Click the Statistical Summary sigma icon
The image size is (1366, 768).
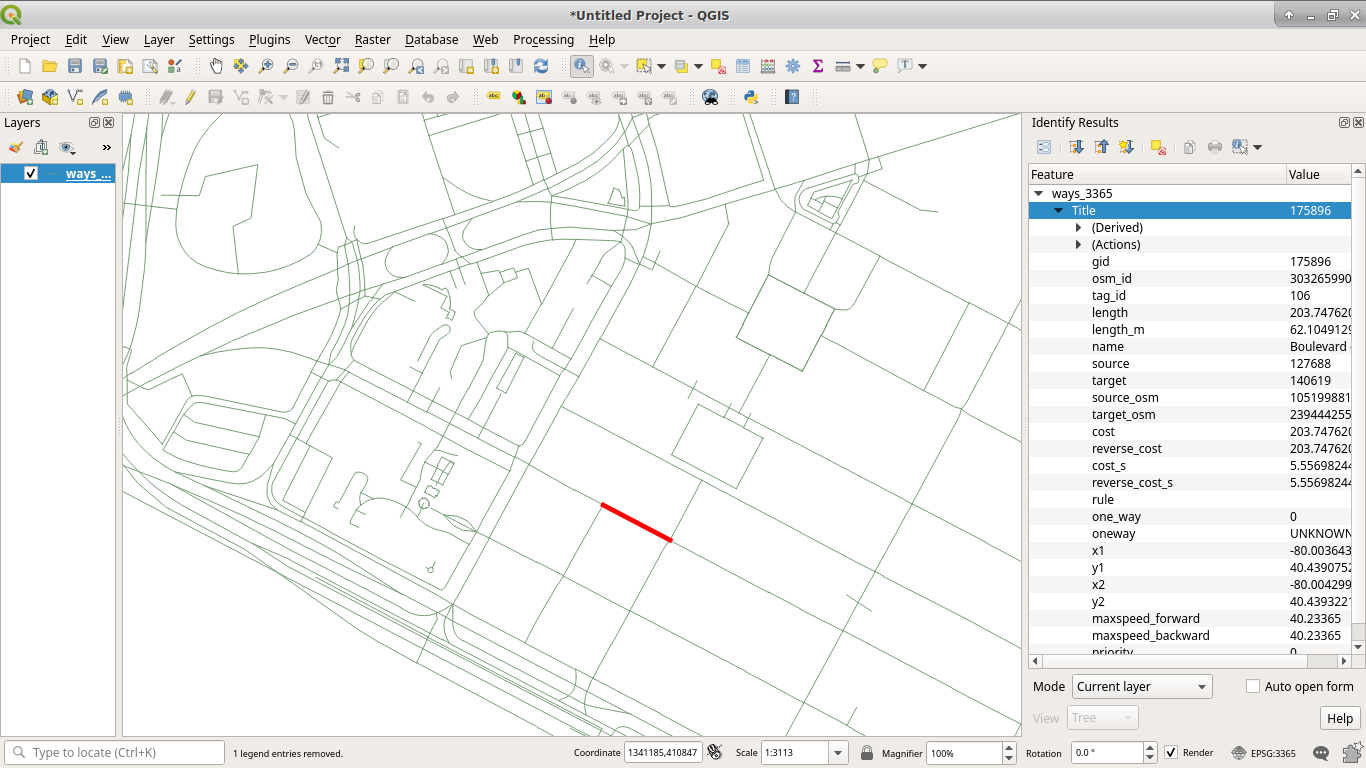[818, 66]
